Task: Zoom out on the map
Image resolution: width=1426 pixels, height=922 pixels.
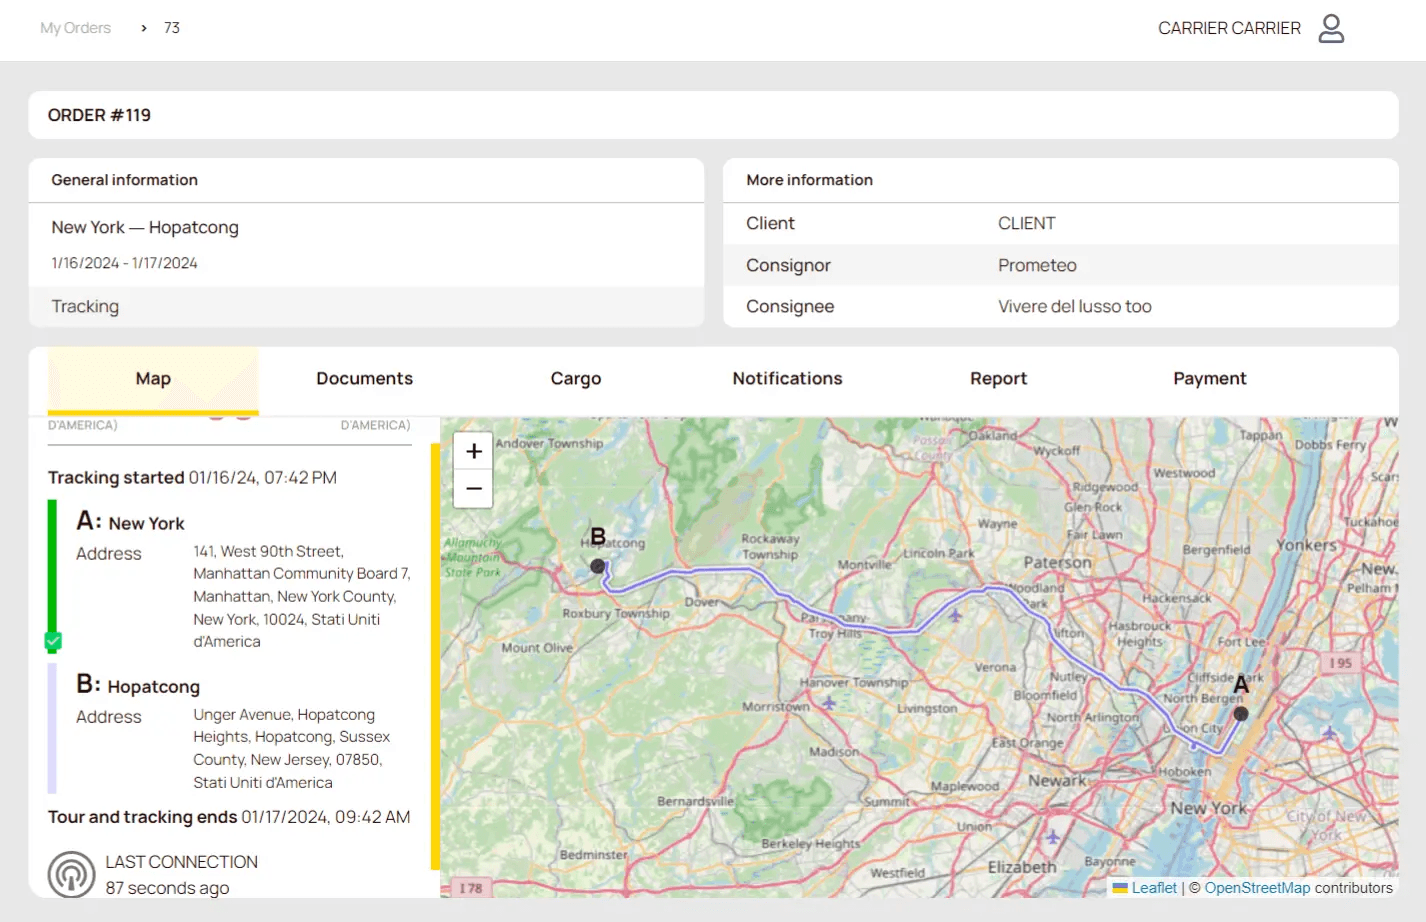Action: pos(473,489)
